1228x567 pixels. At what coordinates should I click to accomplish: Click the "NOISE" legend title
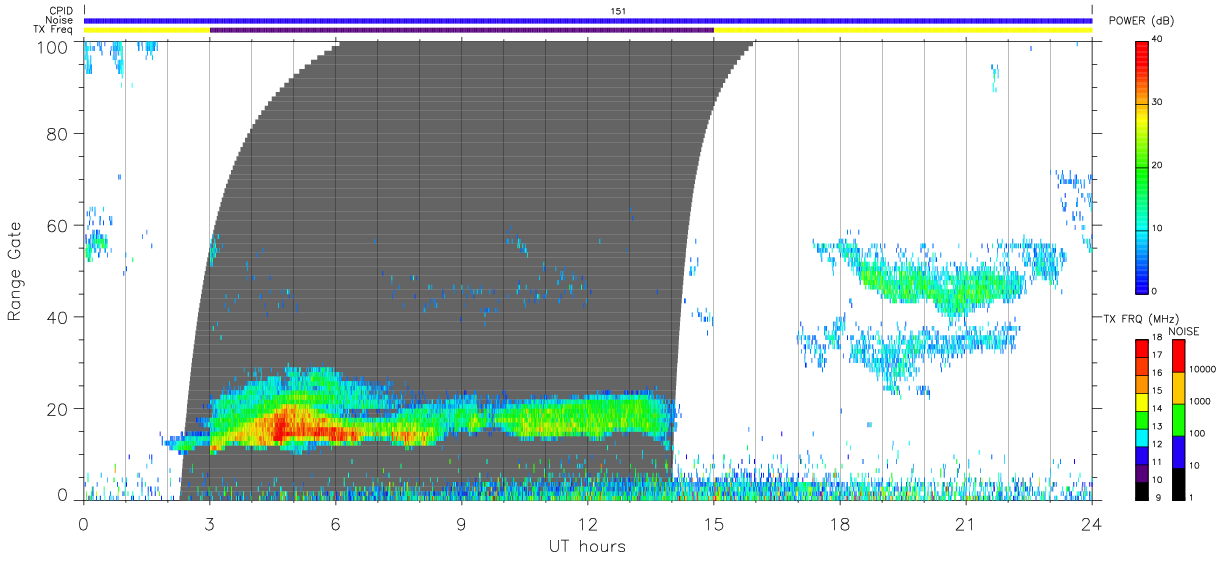coord(1184,331)
